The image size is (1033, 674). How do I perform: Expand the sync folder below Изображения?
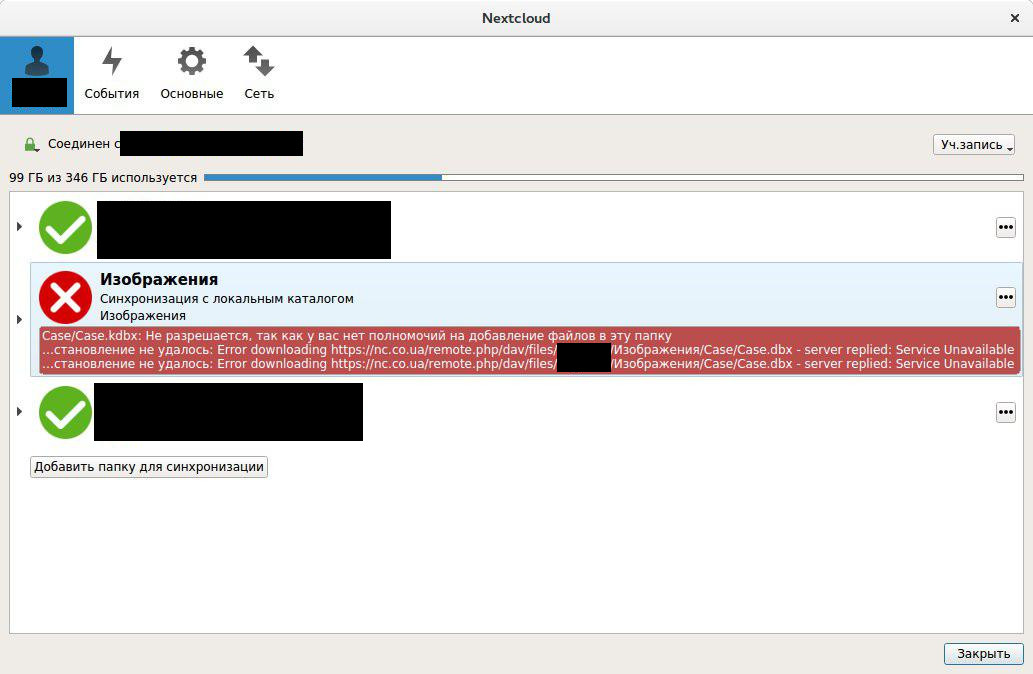pos(19,412)
